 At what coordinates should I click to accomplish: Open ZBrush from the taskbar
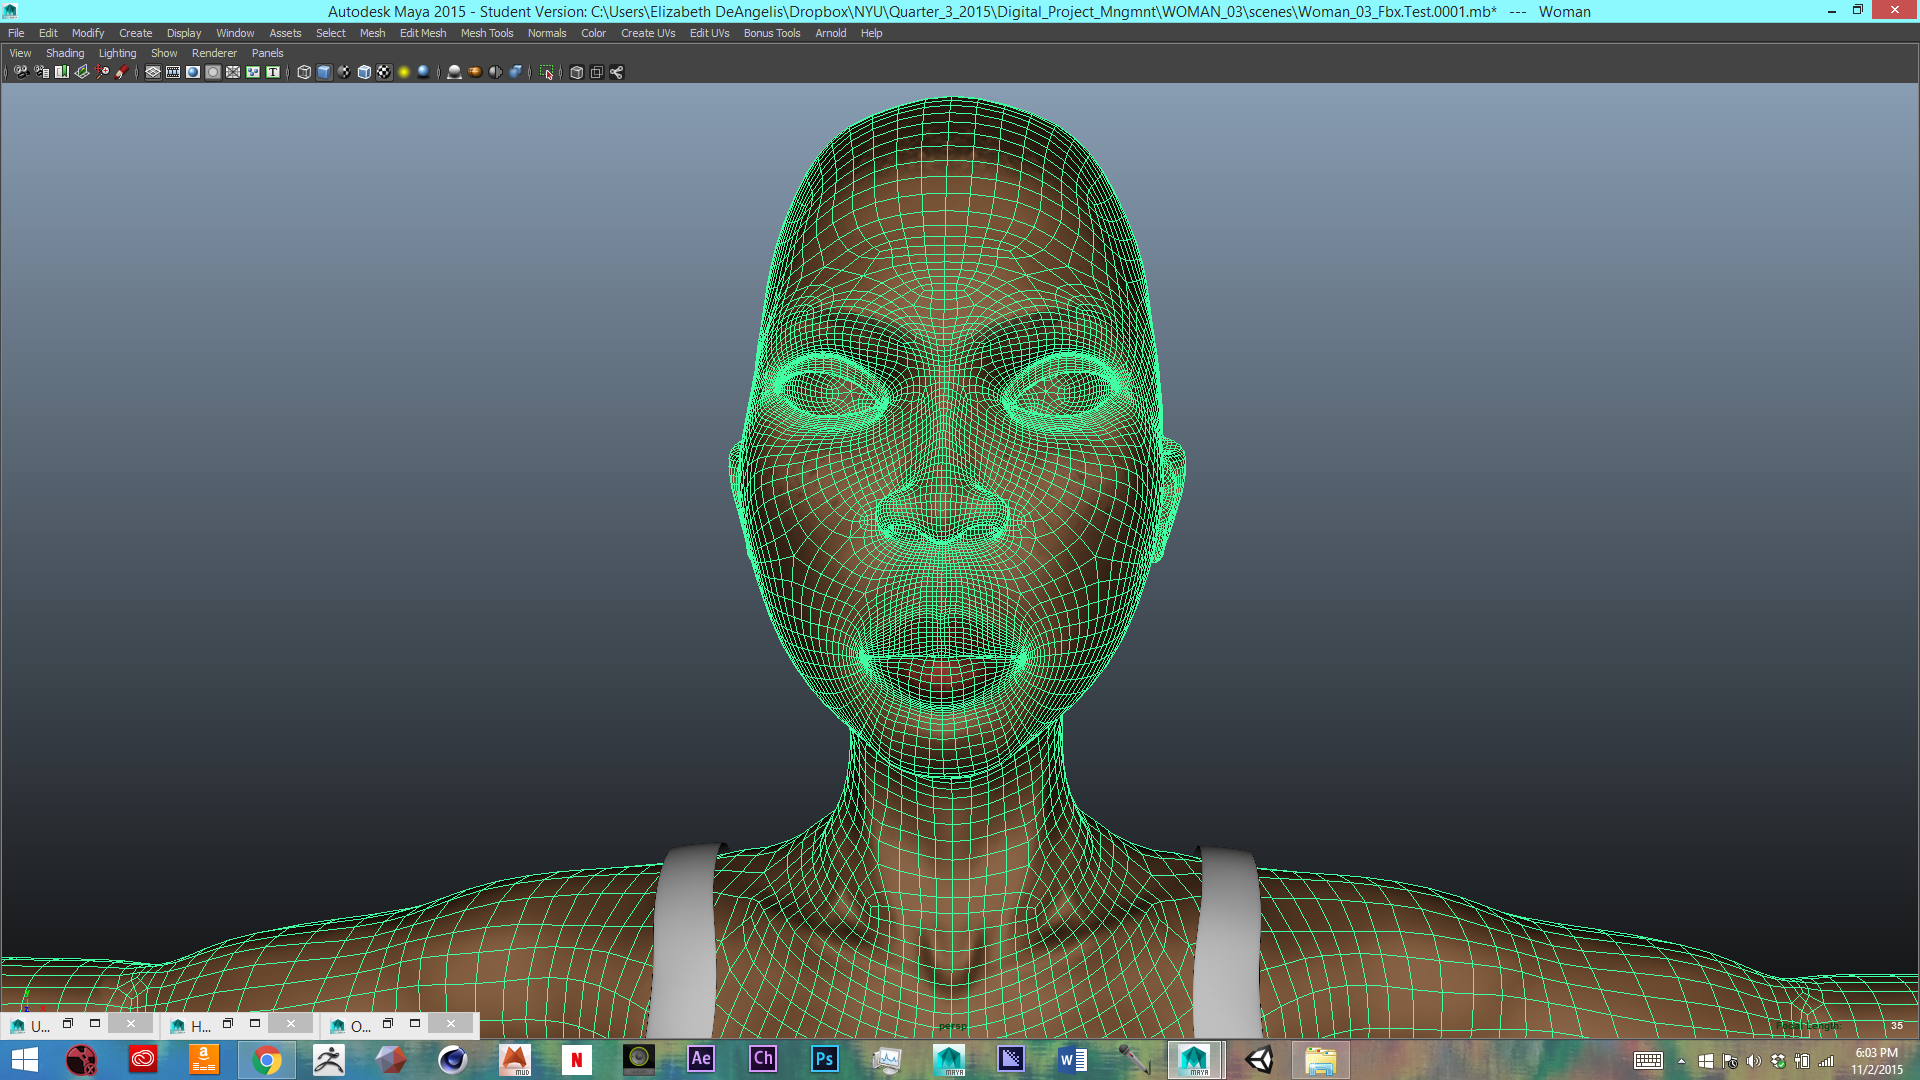[x=328, y=1060]
